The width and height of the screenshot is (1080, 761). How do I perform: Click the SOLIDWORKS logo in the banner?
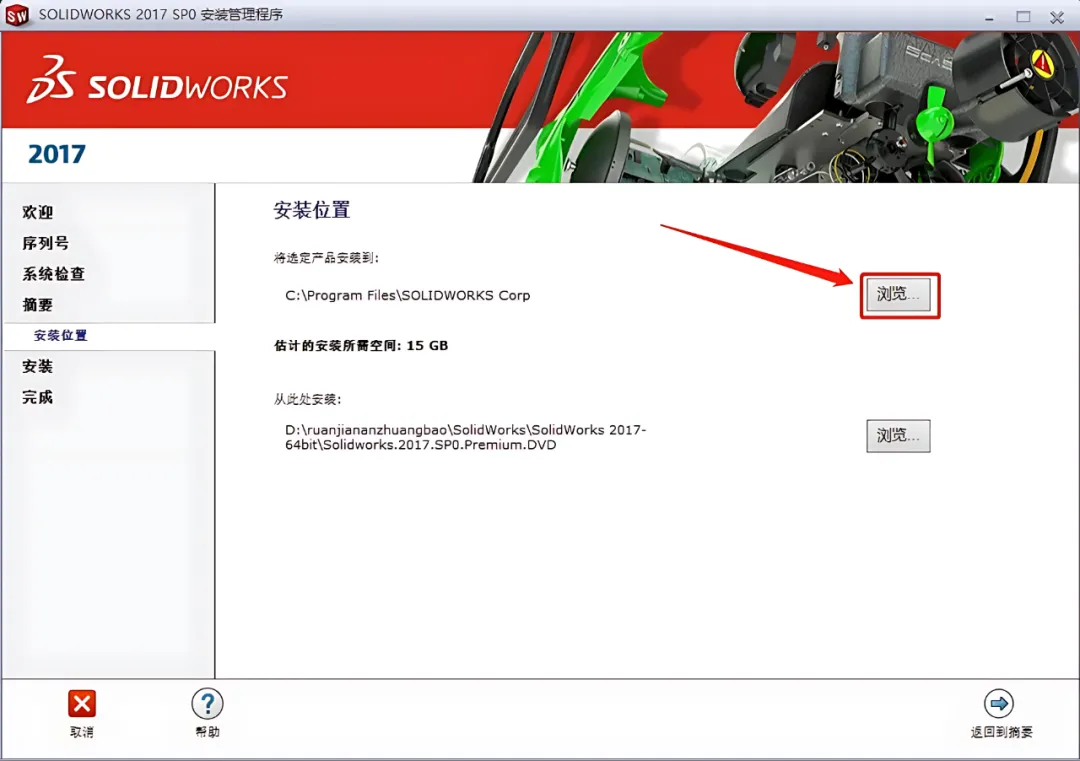point(158,81)
